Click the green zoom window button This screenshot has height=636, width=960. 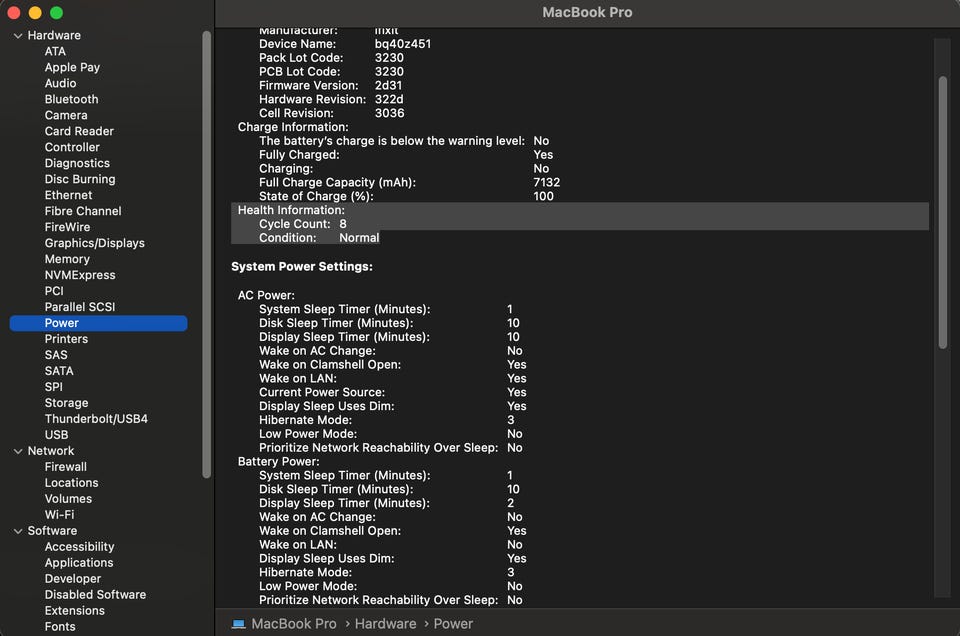[x=56, y=13]
